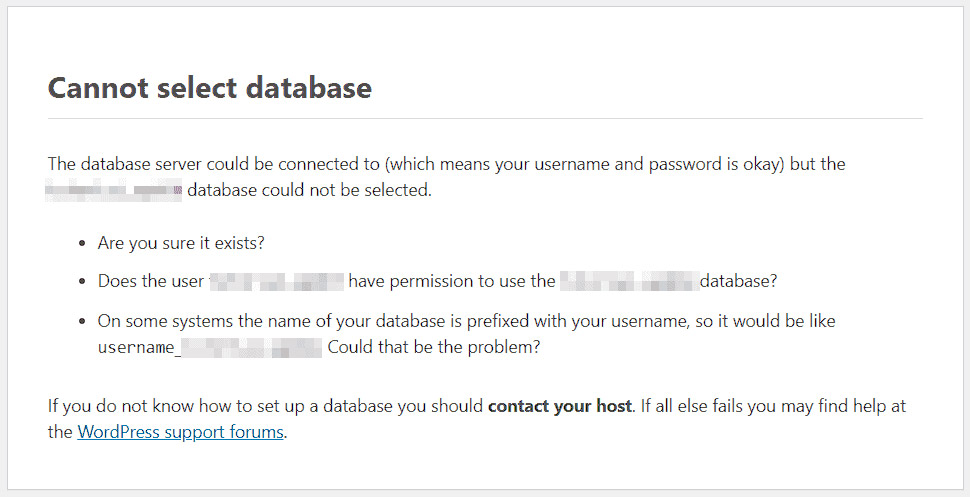Open the WordPress support forums link
The height and width of the screenshot is (497, 970).
pyautogui.click(x=180, y=431)
